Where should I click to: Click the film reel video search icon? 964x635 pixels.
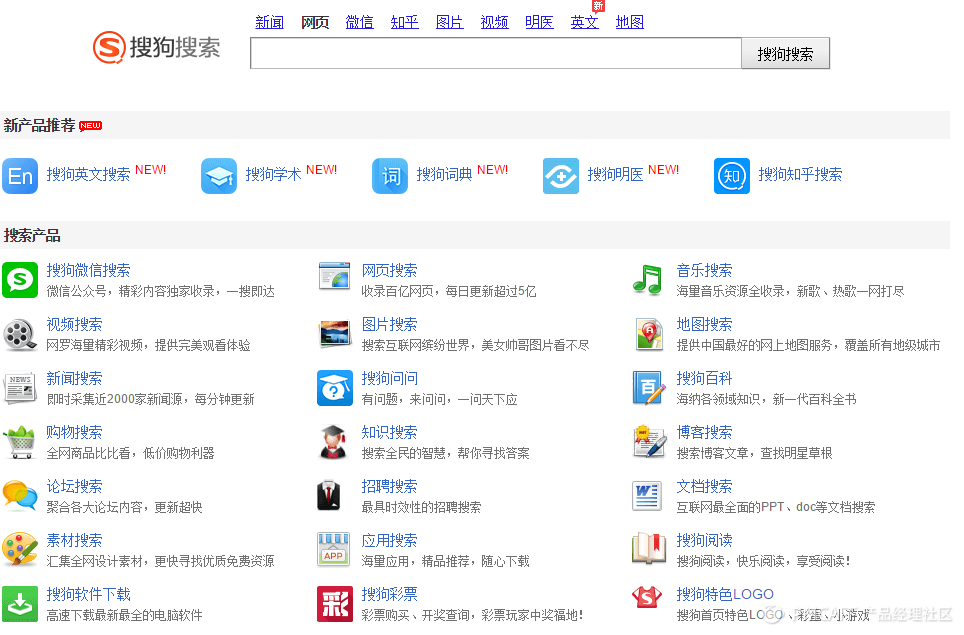point(20,334)
